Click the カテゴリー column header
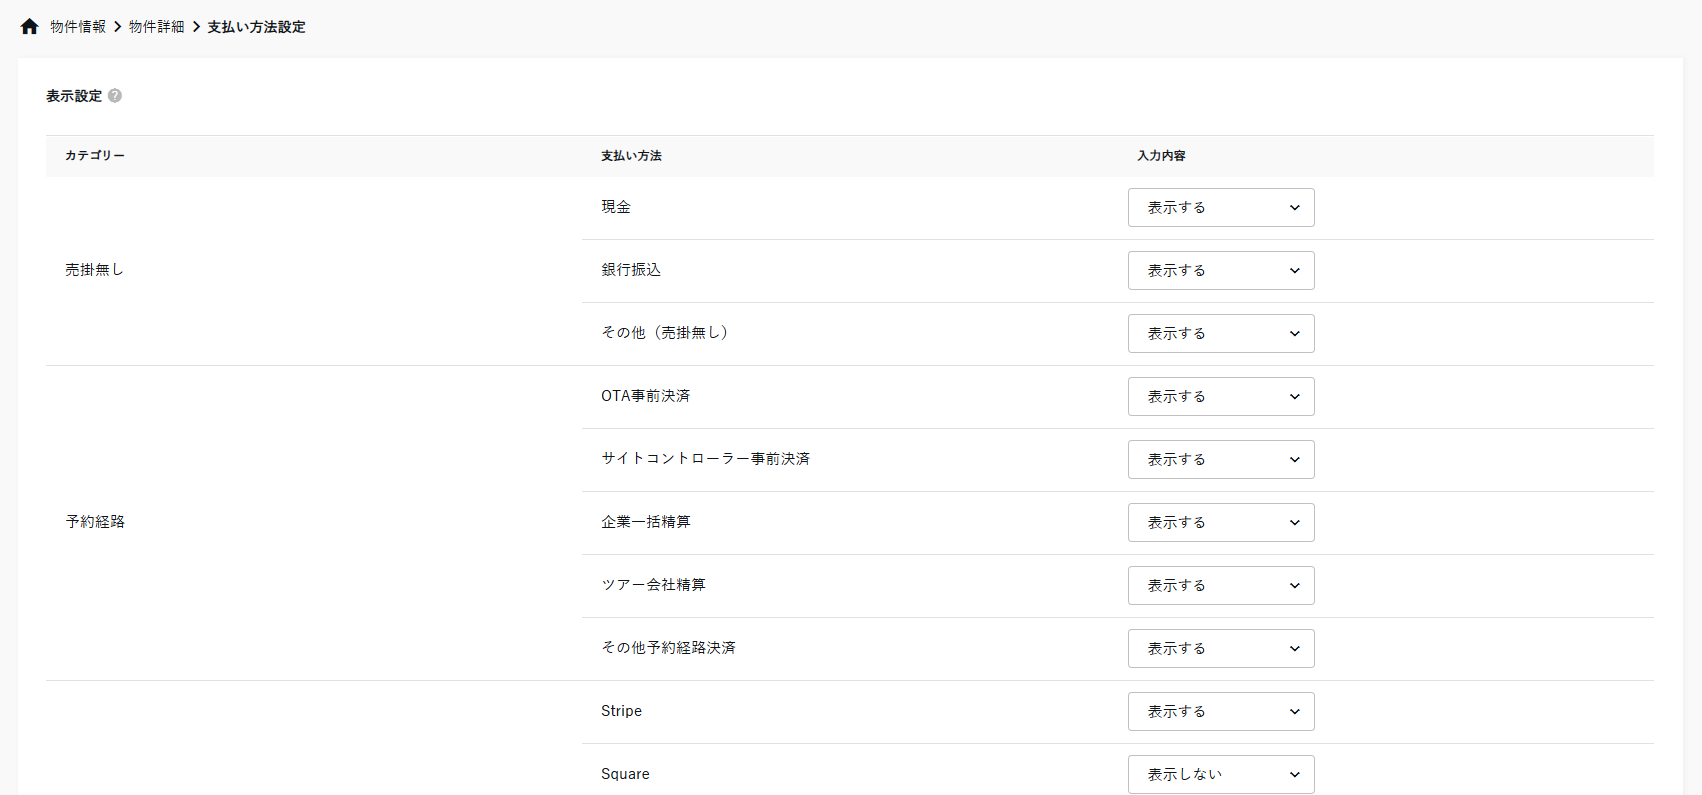 click(95, 156)
